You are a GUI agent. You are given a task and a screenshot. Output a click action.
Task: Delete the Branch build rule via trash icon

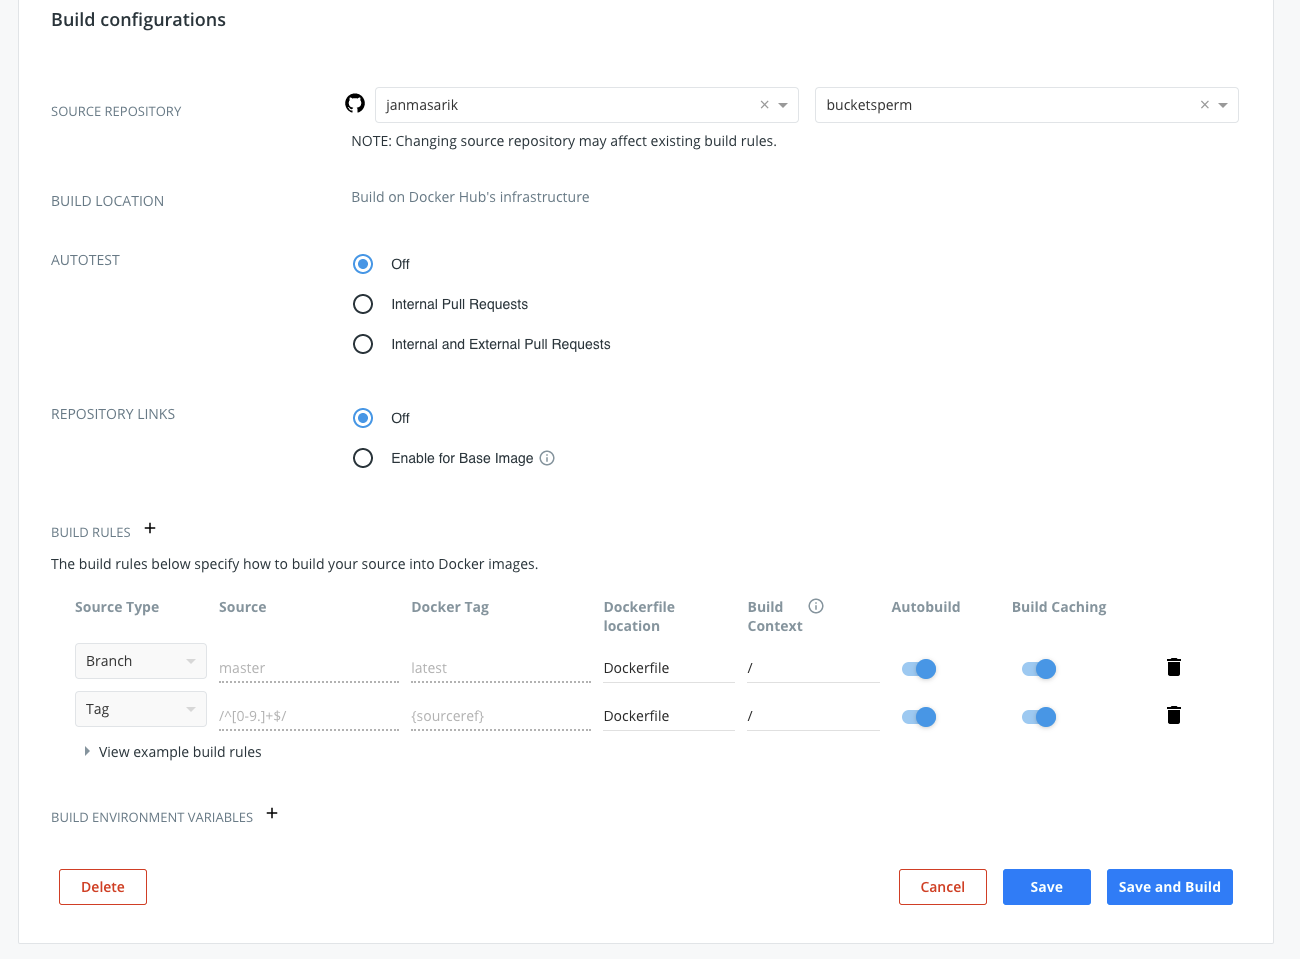[1173, 666]
